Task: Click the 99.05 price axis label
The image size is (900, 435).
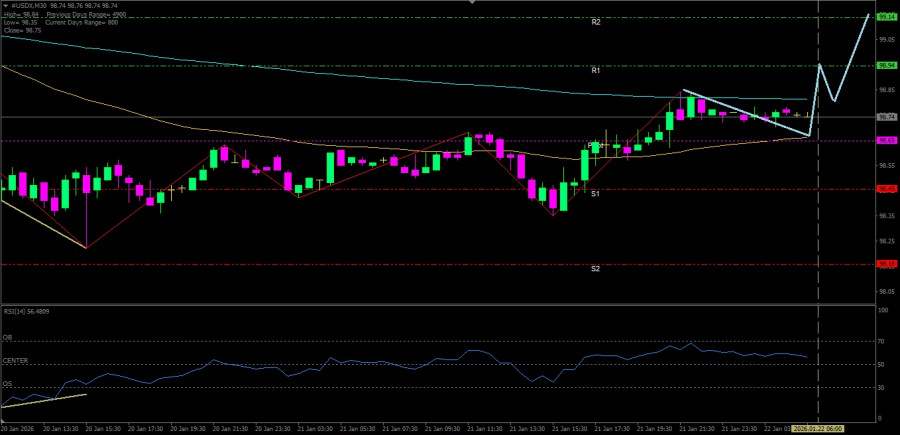Action: (x=887, y=40)
